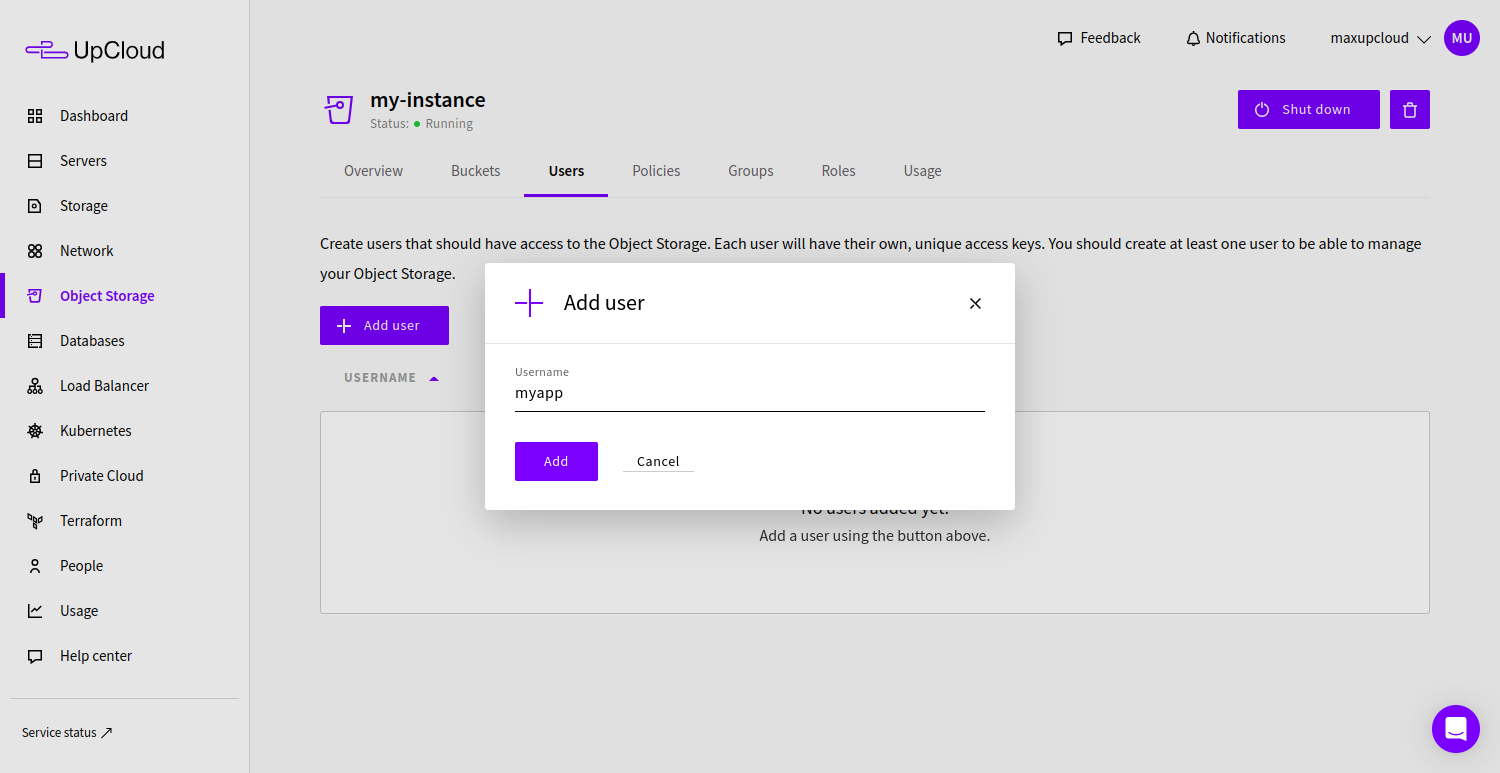Focus the Username input field
The width and height of the screenshot is (1500, 773).
[750, 393]
